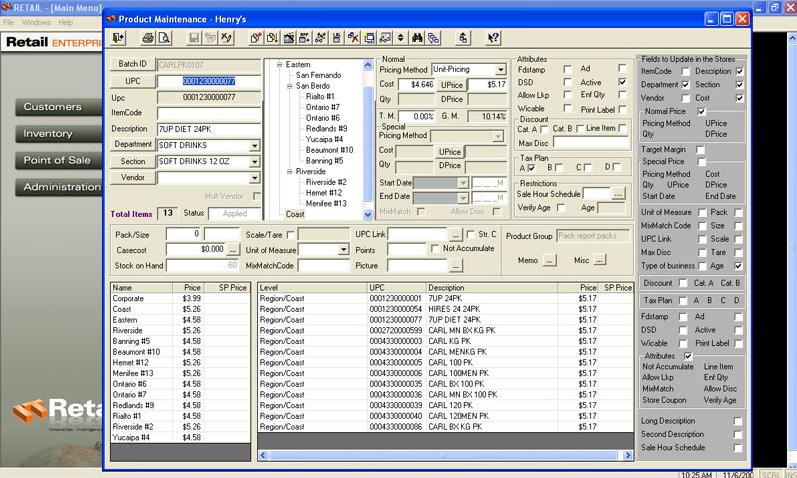Viewport: 797px width, 478px height.
Task: Click the tag with down arrow icon
Action: [x=272, y=38]
